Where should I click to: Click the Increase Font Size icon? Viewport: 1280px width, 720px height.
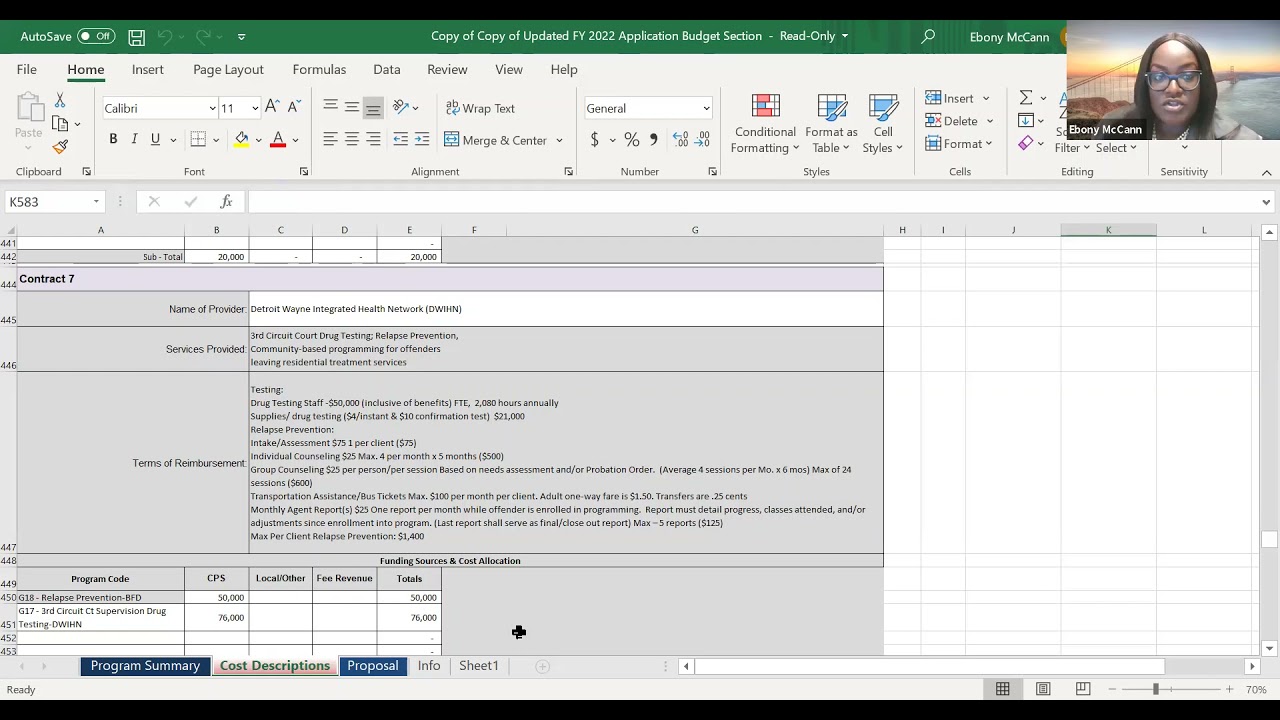[272, 107]
